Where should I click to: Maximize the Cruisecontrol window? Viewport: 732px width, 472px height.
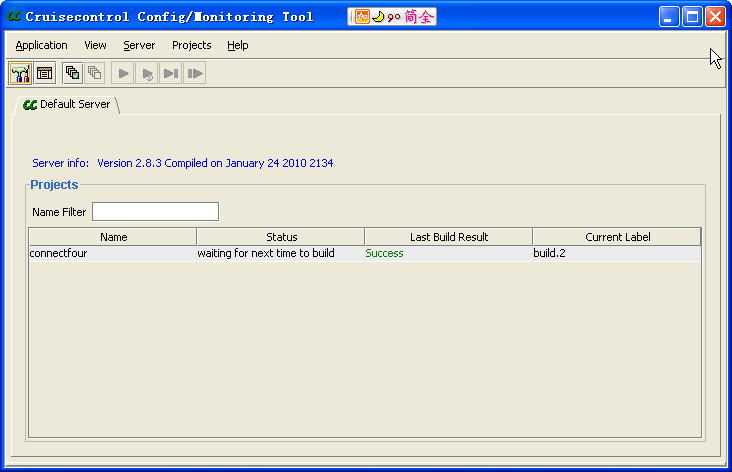[x=692, y=17]
